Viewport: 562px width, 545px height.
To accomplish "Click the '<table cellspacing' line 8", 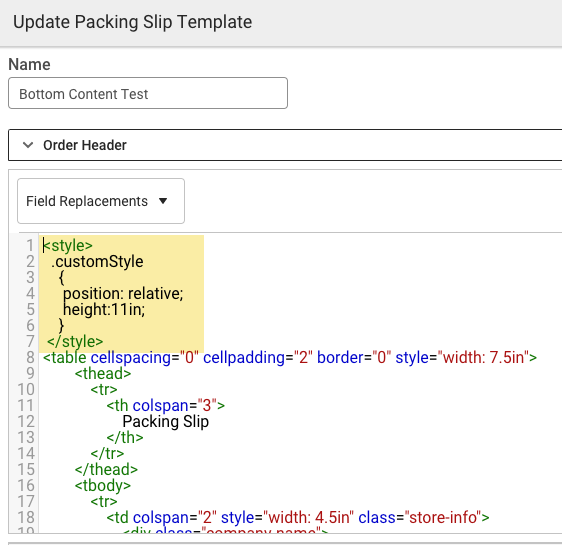I will click(290, 357).
